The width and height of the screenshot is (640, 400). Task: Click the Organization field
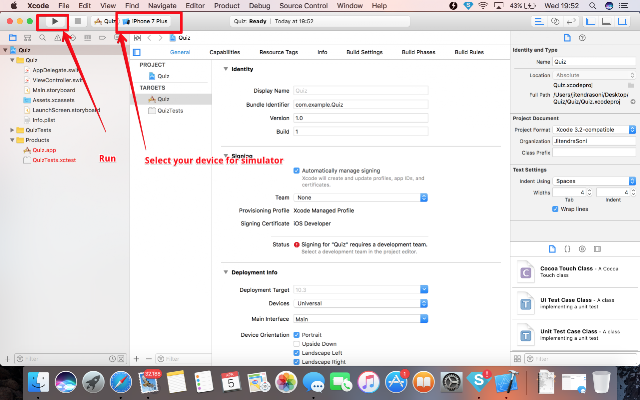click(x=594, y=141)
